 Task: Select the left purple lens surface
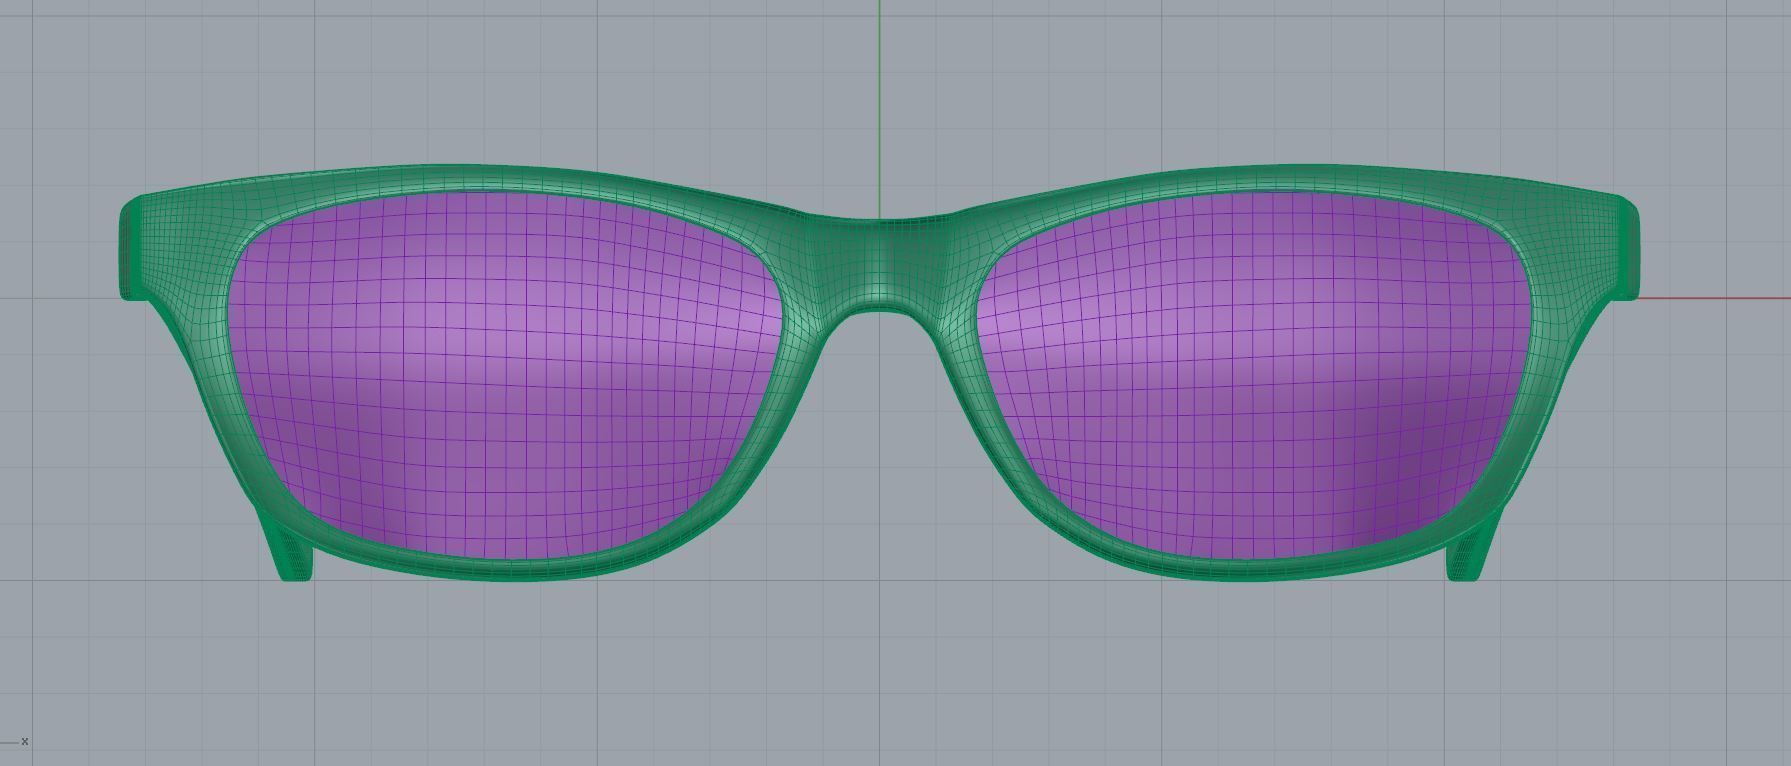click(505, 375)
